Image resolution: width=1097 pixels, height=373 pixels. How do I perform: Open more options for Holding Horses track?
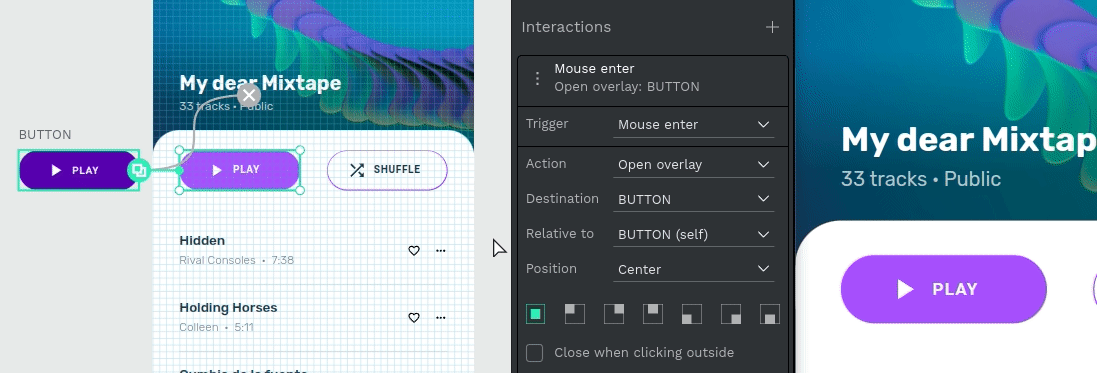point(441,318)
